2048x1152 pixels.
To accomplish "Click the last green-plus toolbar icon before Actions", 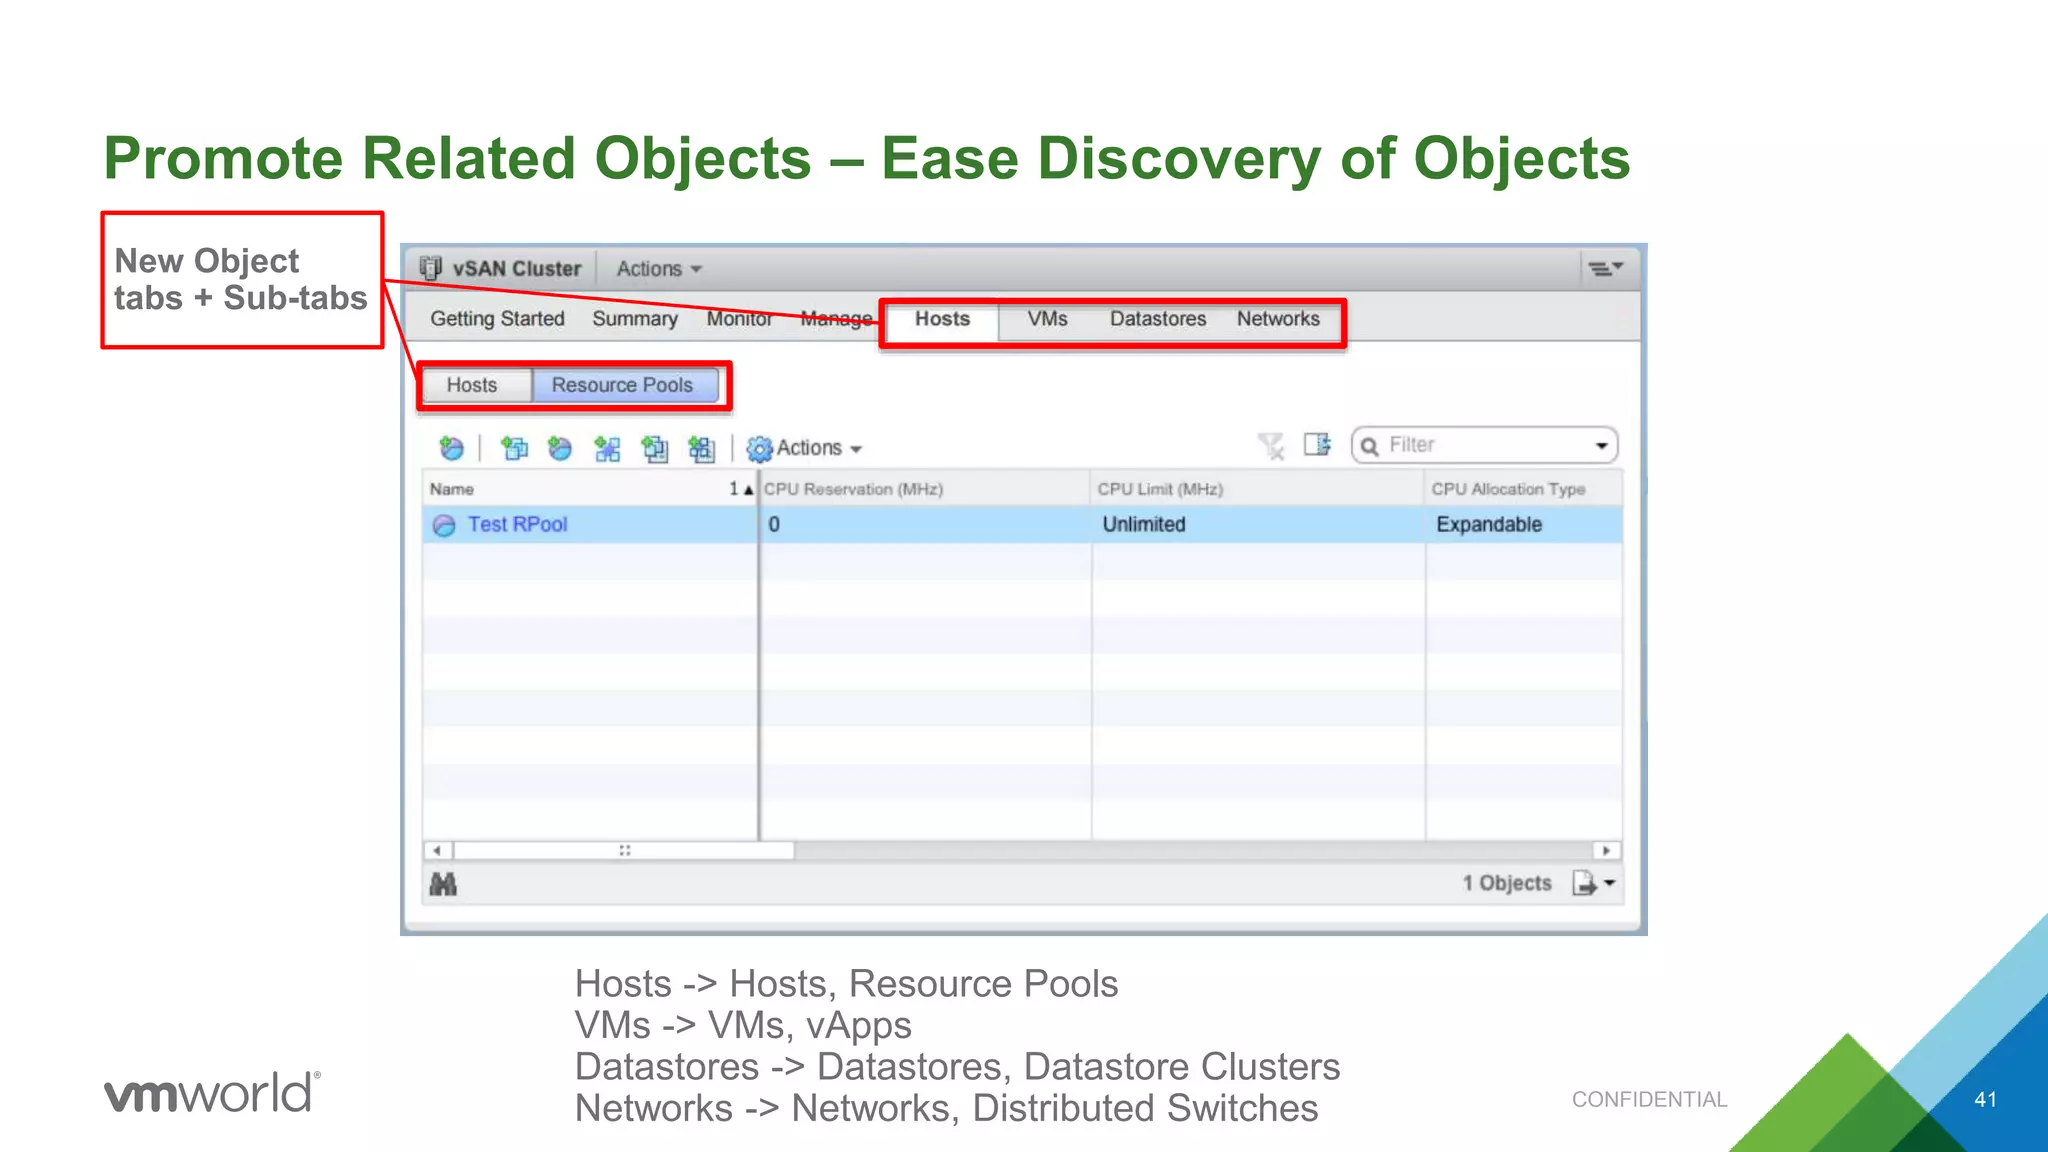I will 701,448.
